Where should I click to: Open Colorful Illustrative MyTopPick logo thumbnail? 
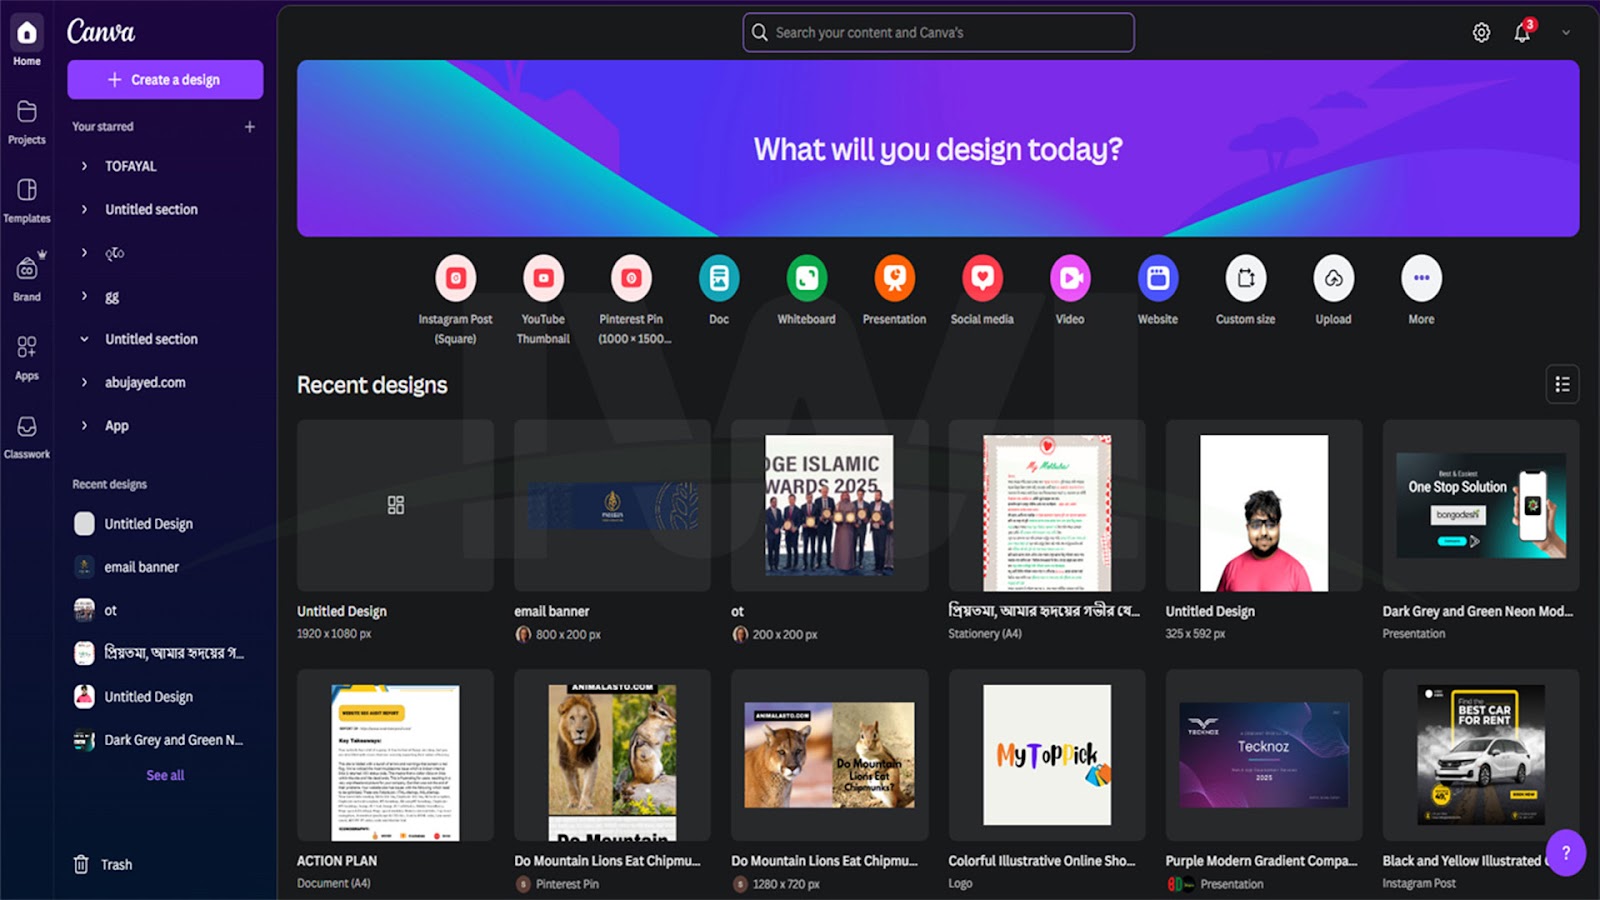coord(1047,755)
